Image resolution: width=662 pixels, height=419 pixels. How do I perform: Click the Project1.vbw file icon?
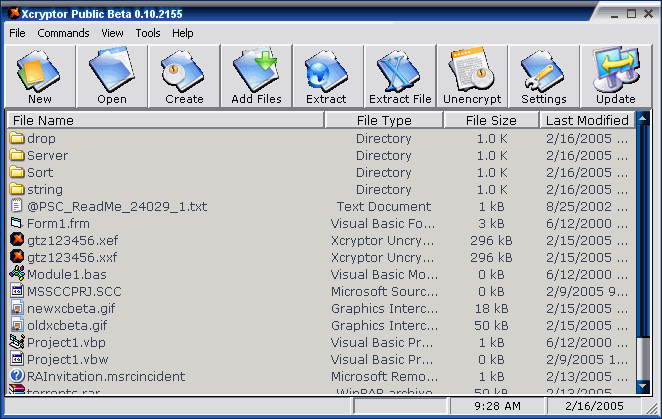[17, 359]
